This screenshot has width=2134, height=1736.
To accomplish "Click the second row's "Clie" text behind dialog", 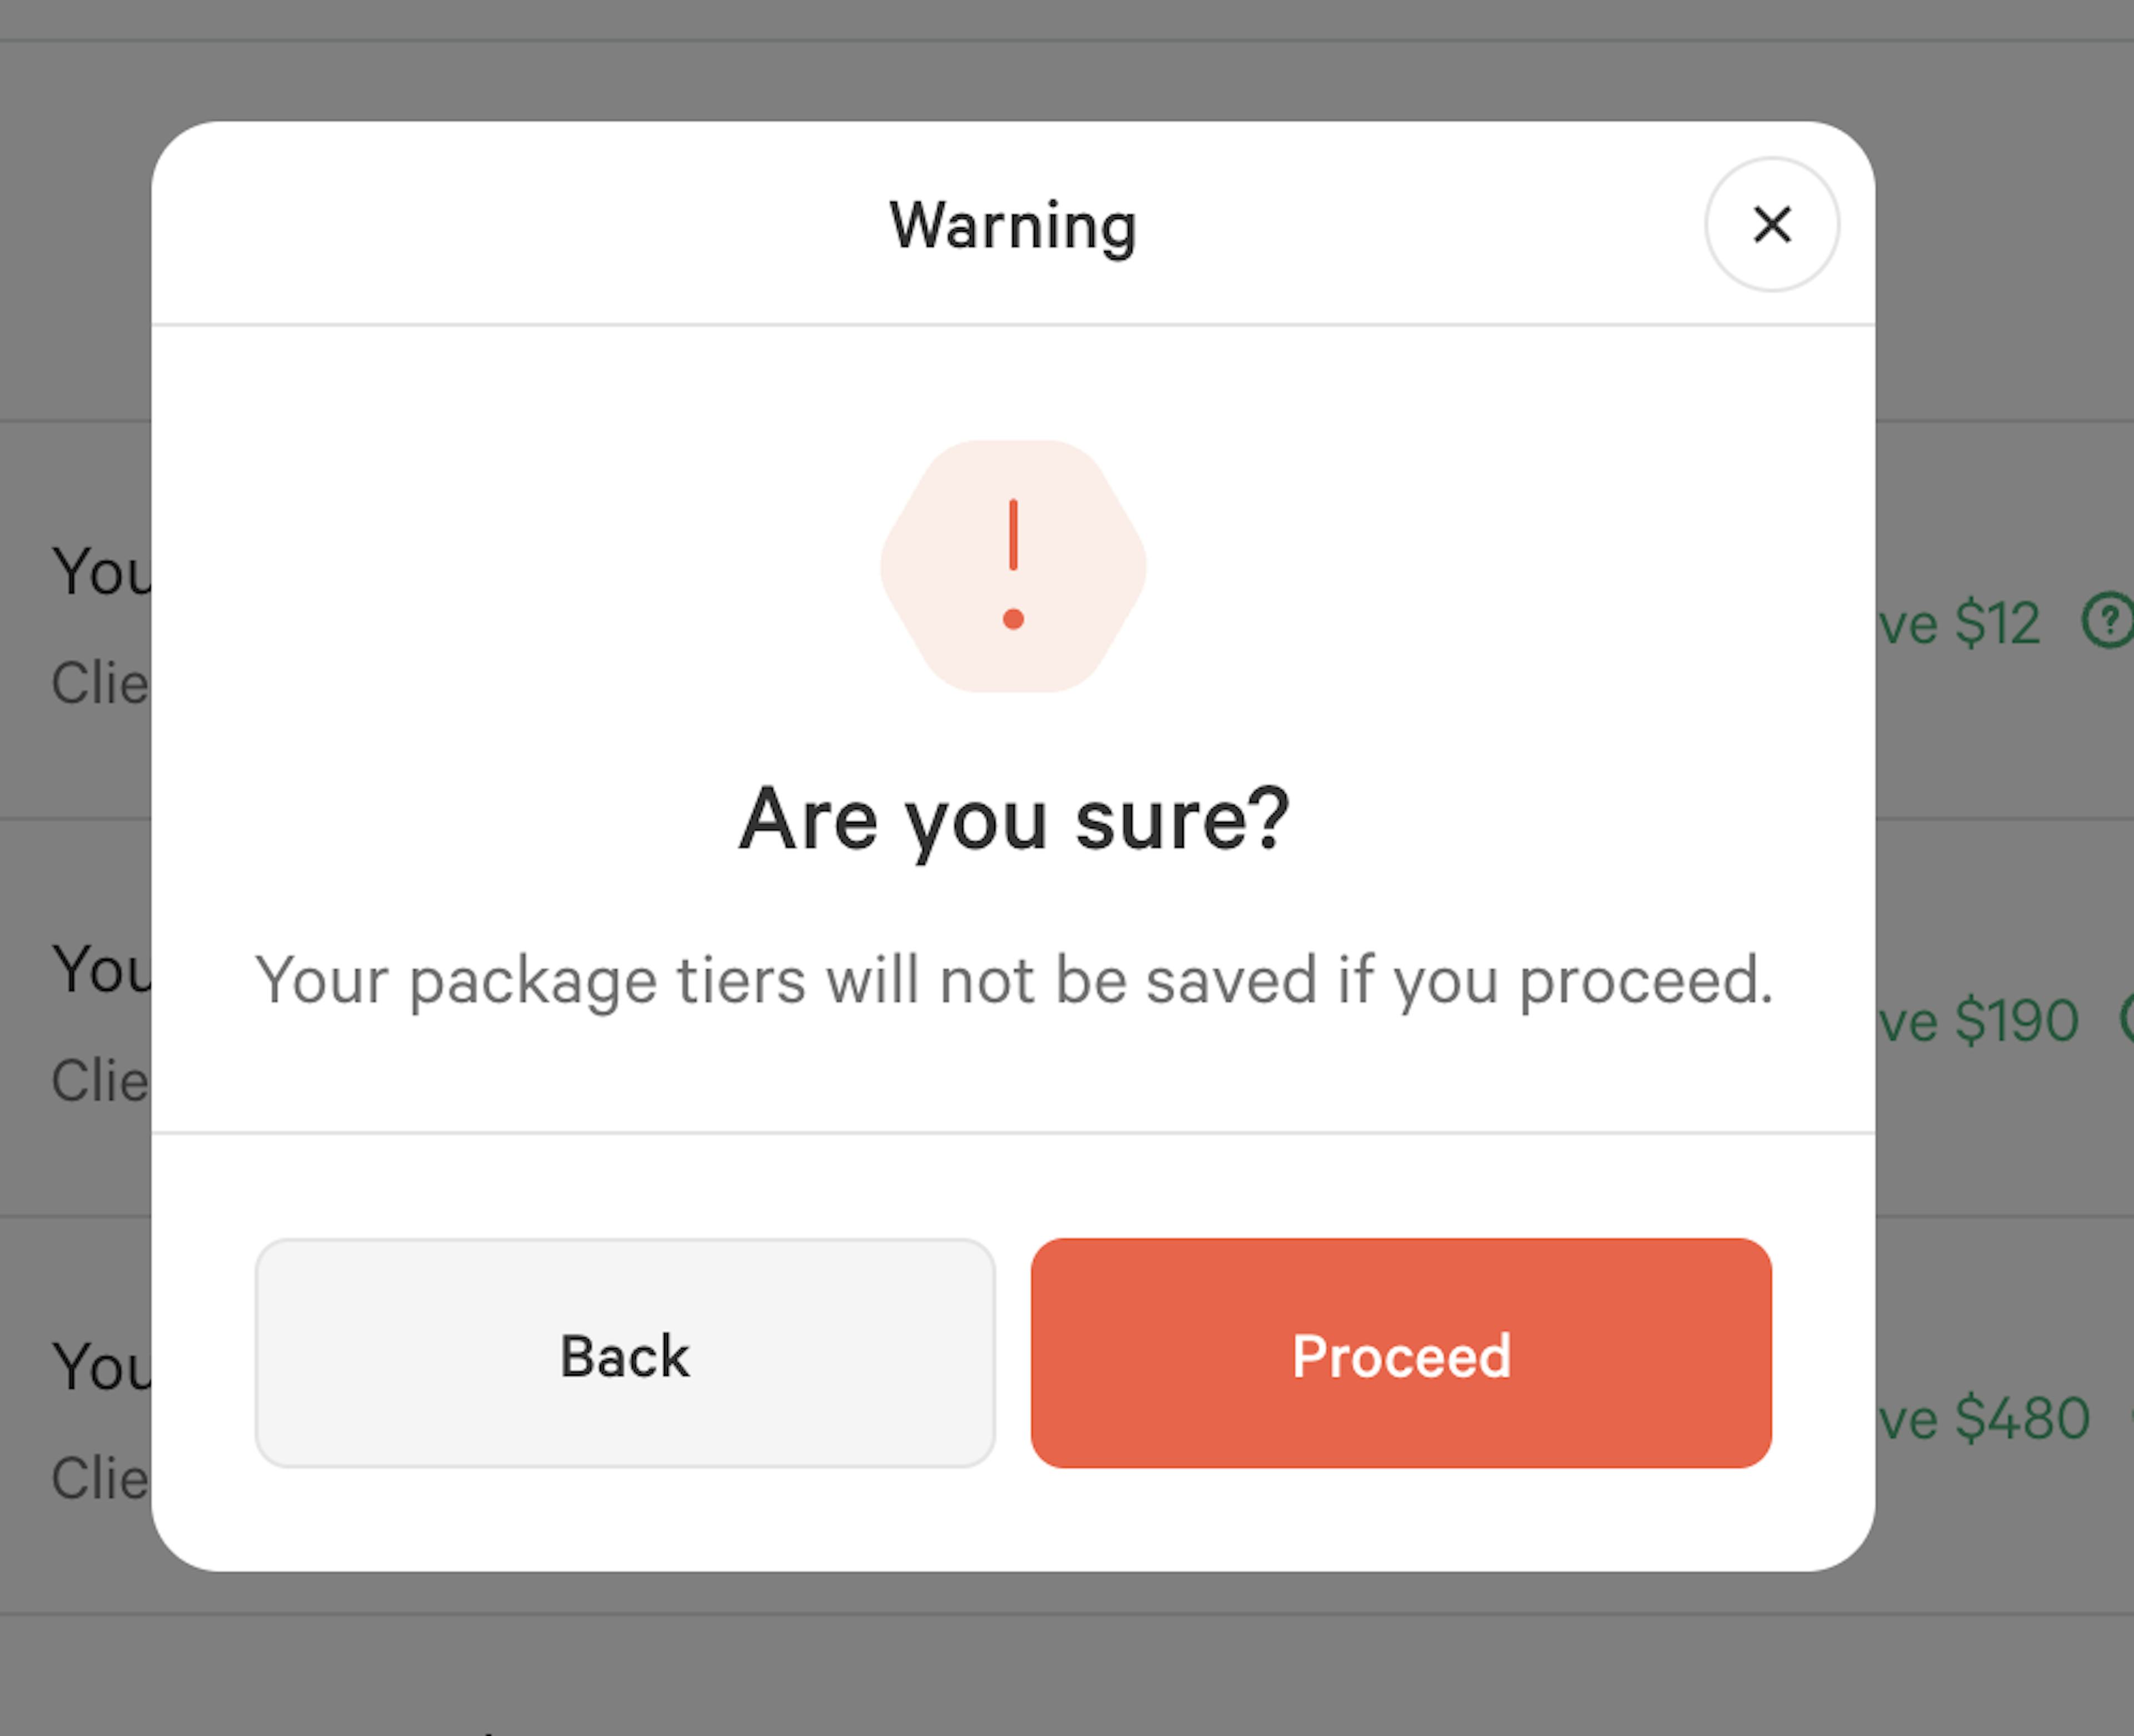I will pos(100,1081).
